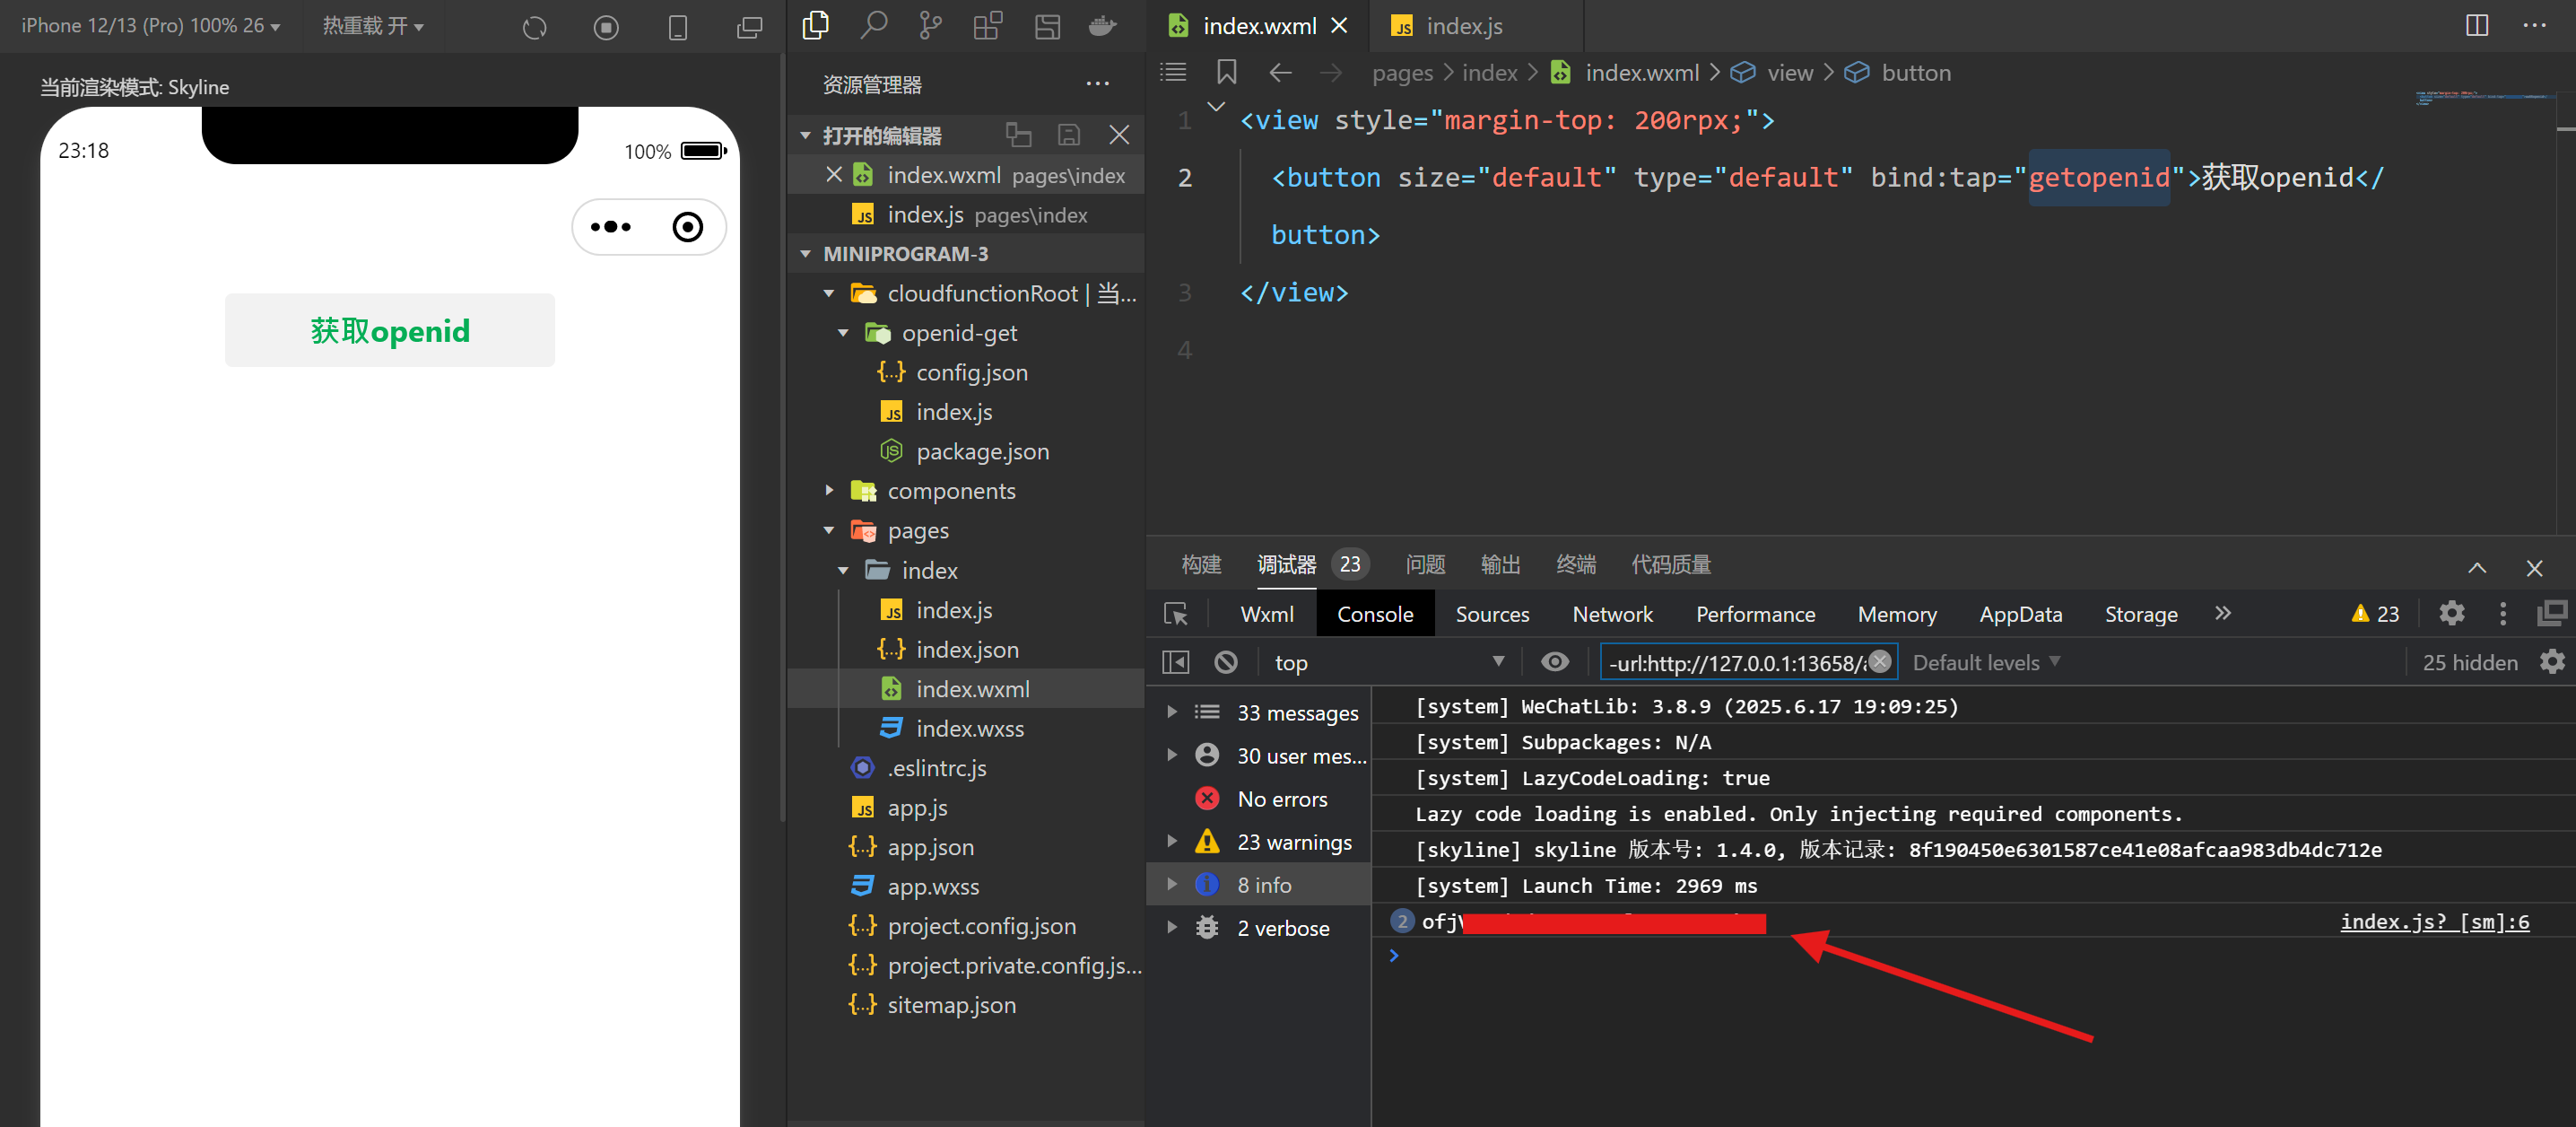The image size is (2576, 1127).
Task: Click the compile/refresh icon in toolbar
Action: click(x=534, y=27)
